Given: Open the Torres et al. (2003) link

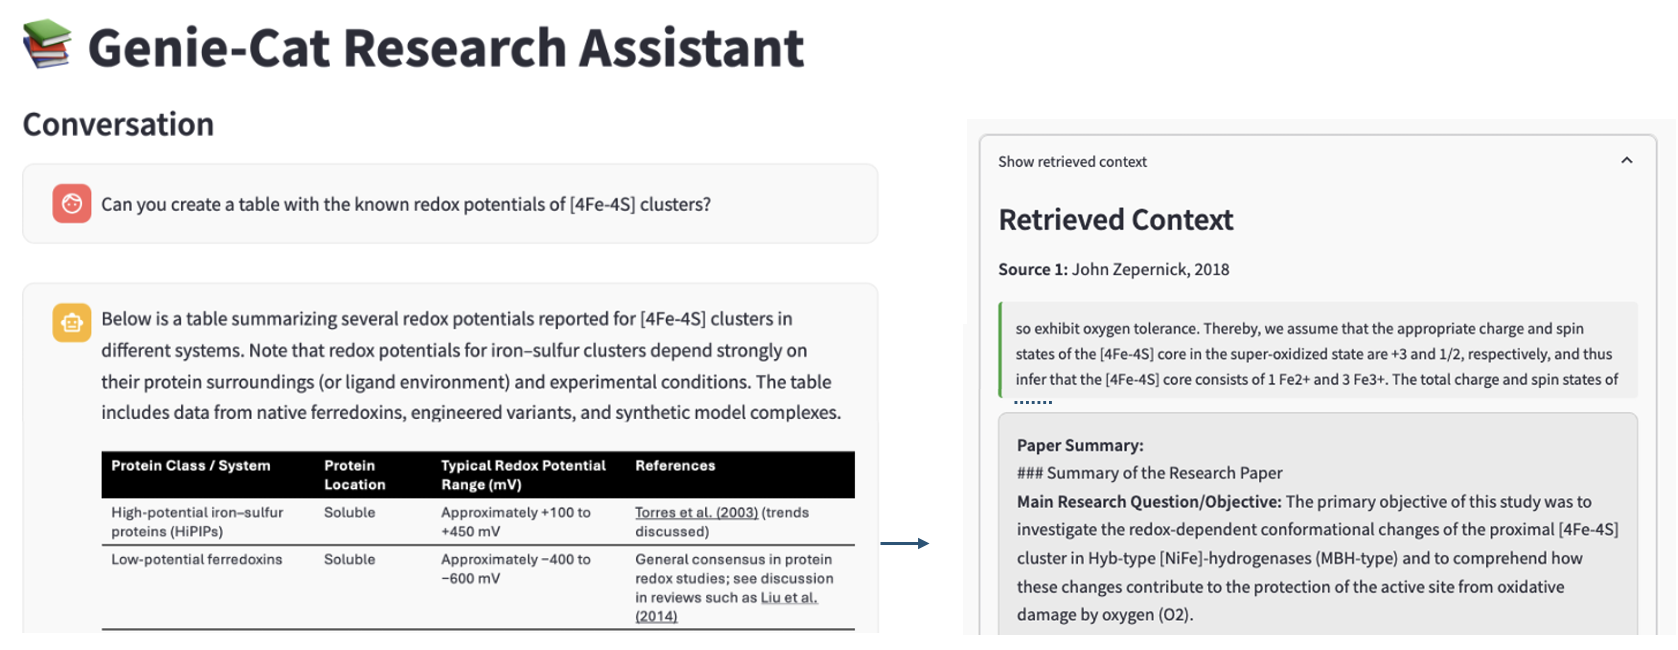Looking at the screenshot, I should [696, 513].
